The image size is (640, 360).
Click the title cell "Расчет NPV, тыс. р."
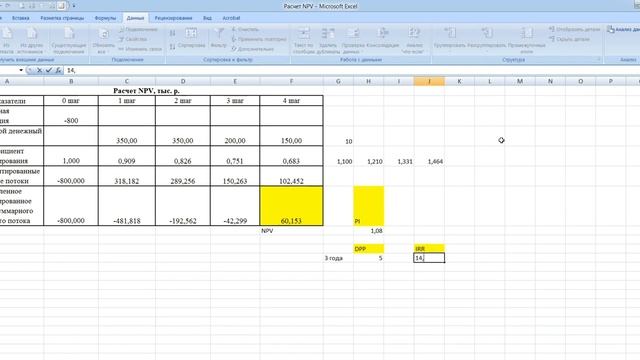pos(147,91)
